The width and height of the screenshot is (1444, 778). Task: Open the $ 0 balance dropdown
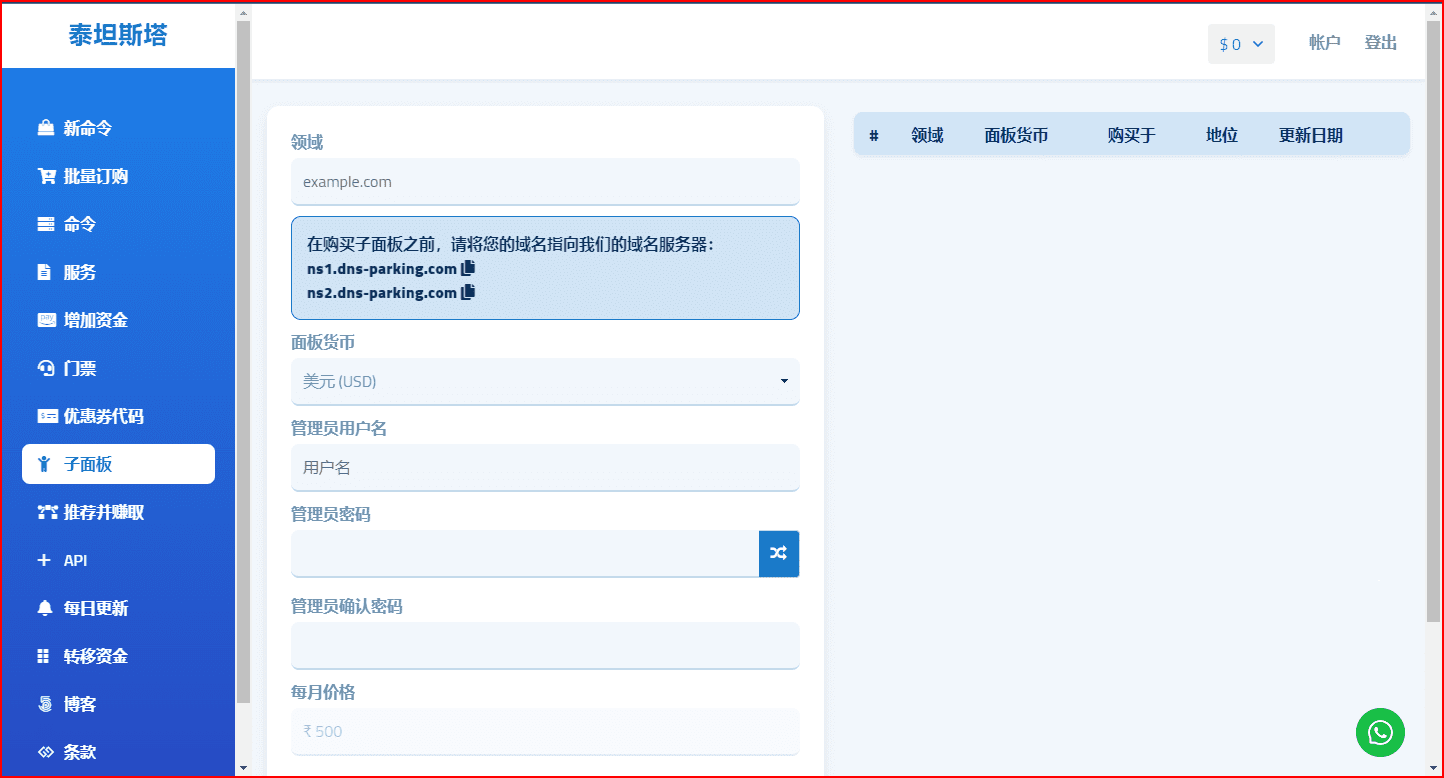(x=1241, y=44)
